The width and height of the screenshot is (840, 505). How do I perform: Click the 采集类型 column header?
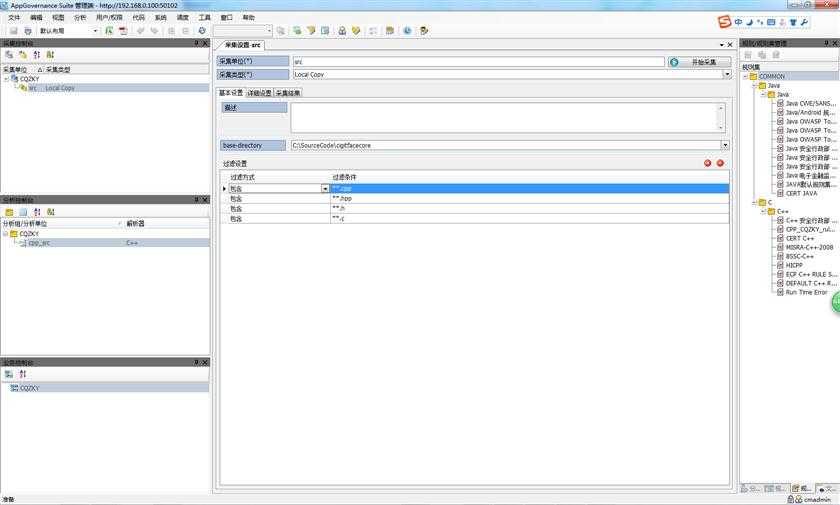[58, 70]
